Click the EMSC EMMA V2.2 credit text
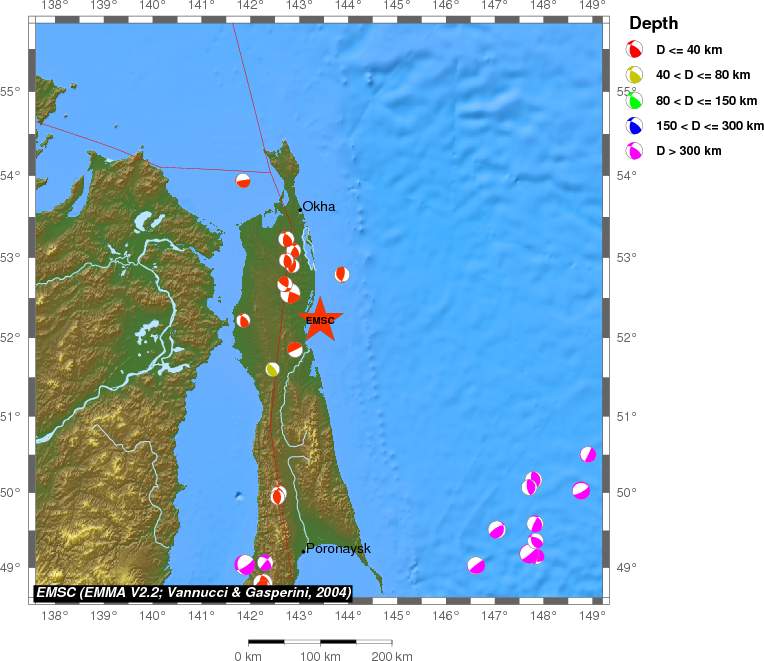764x661 pixels. click(x=193, y=593)
